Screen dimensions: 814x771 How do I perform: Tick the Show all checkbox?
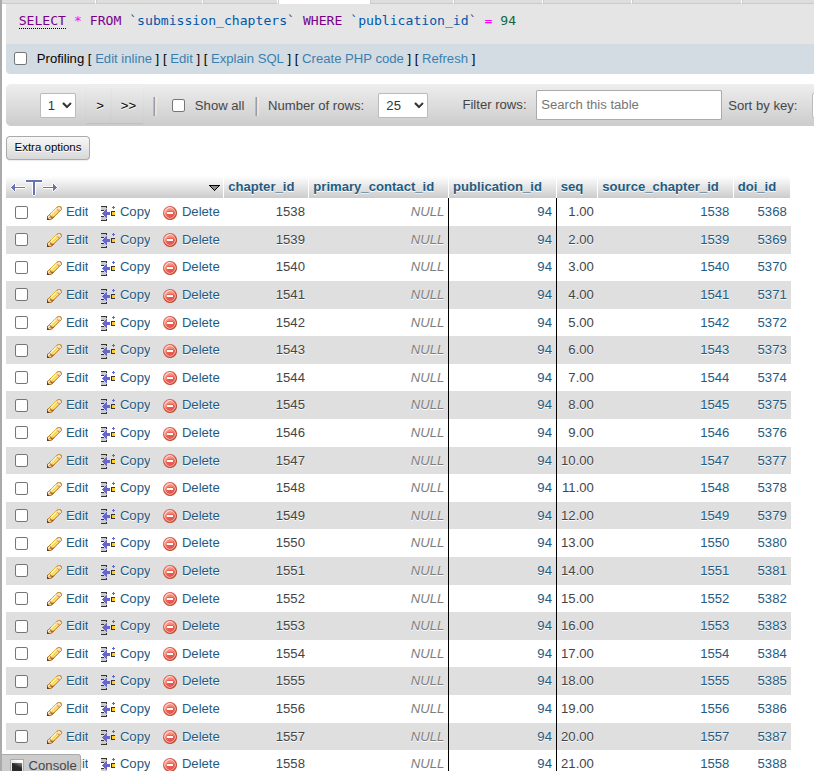click(x=179, y=105)
